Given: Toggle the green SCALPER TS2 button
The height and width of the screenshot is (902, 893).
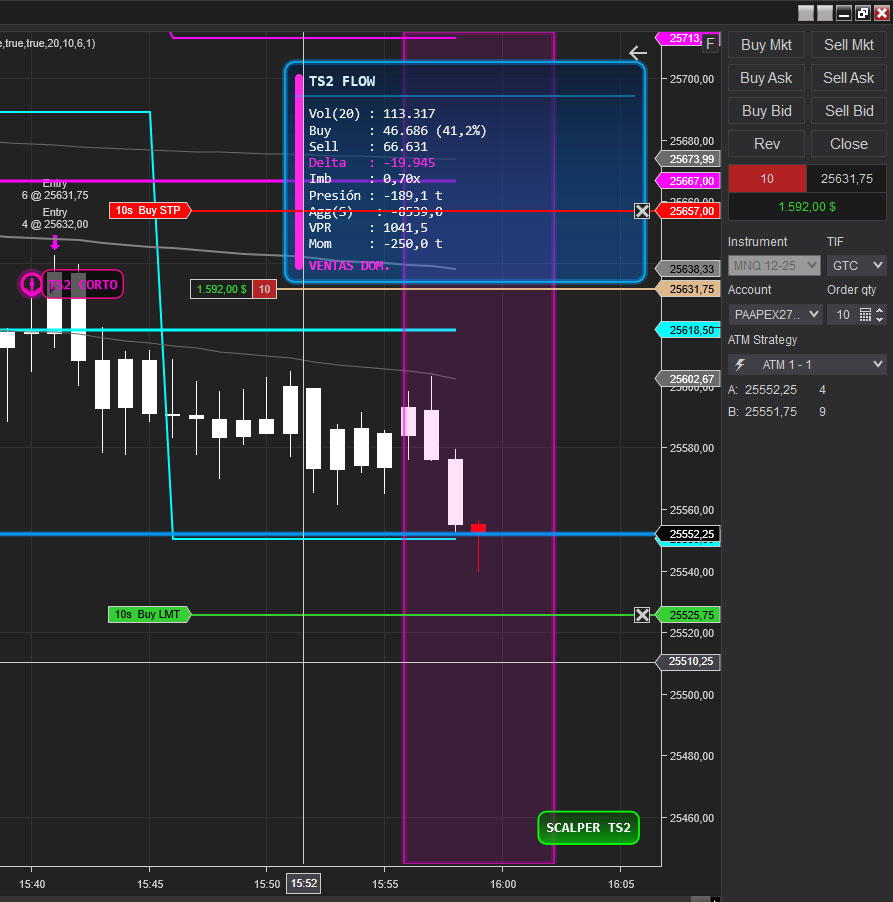Looking at the screenshot, I should pos(588,828).
